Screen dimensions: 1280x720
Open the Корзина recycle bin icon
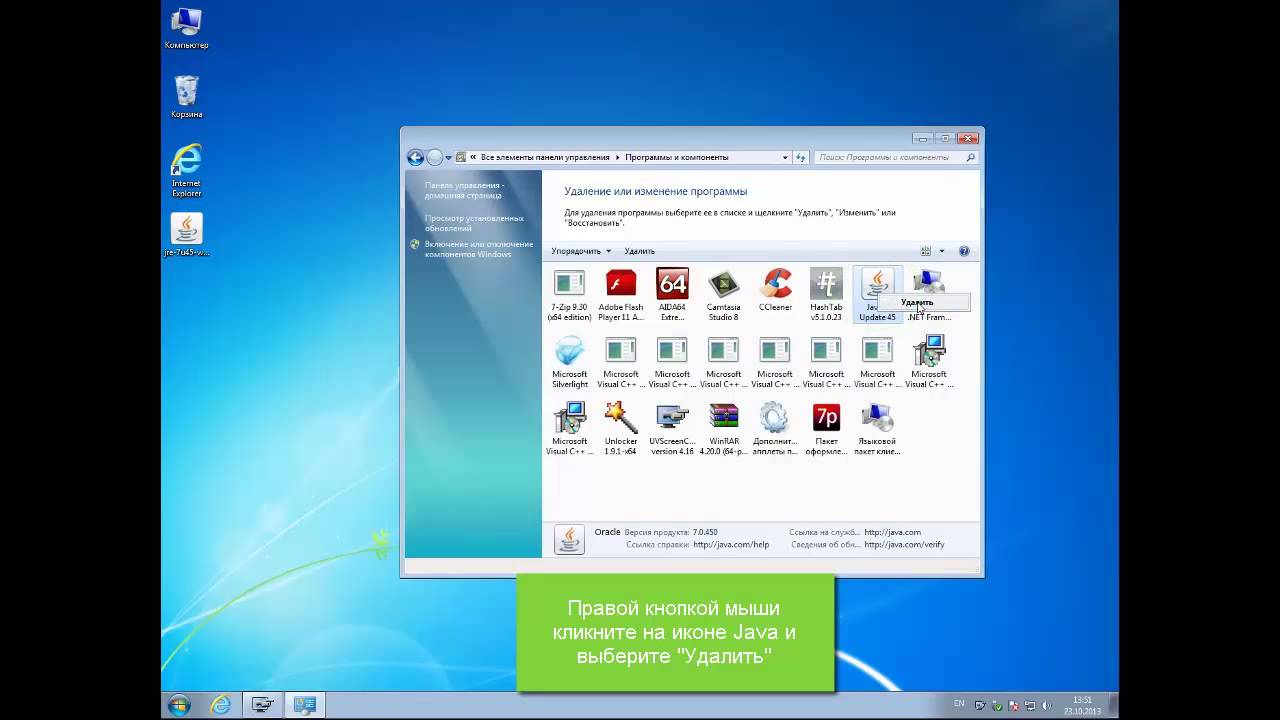[x=186, y=97]
